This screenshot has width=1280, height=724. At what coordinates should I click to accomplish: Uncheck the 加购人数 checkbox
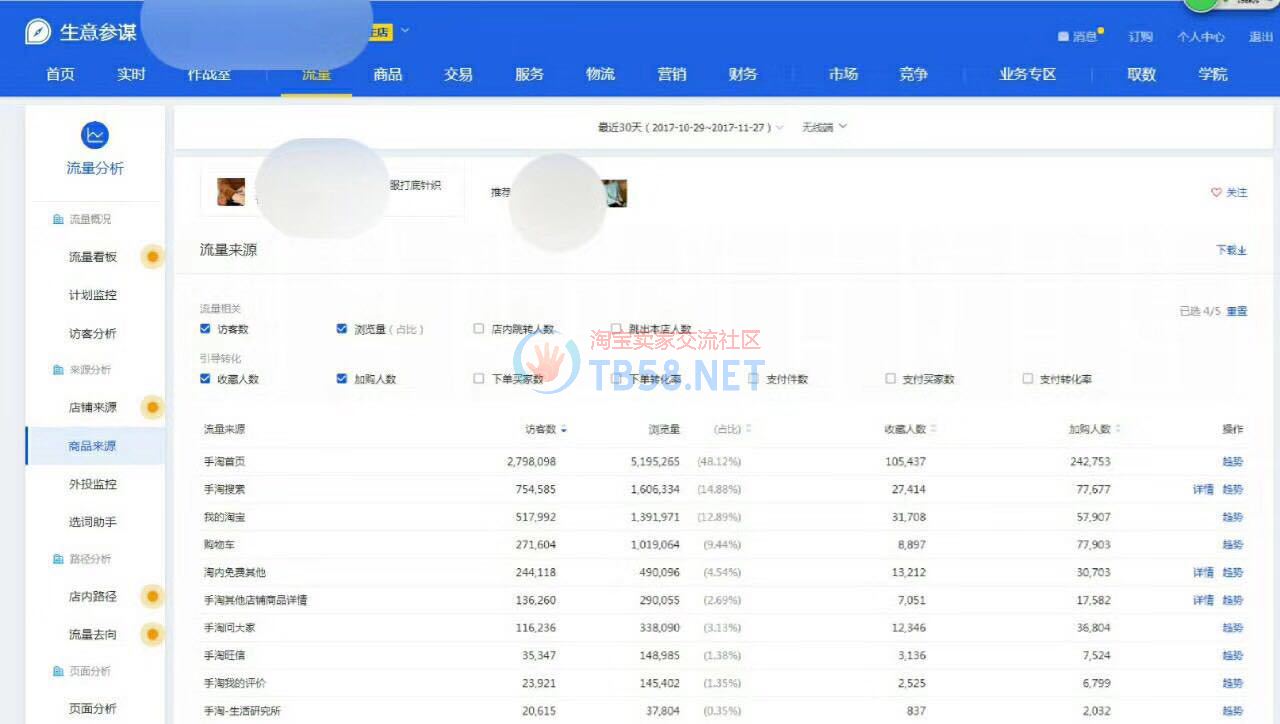[341, 378]
